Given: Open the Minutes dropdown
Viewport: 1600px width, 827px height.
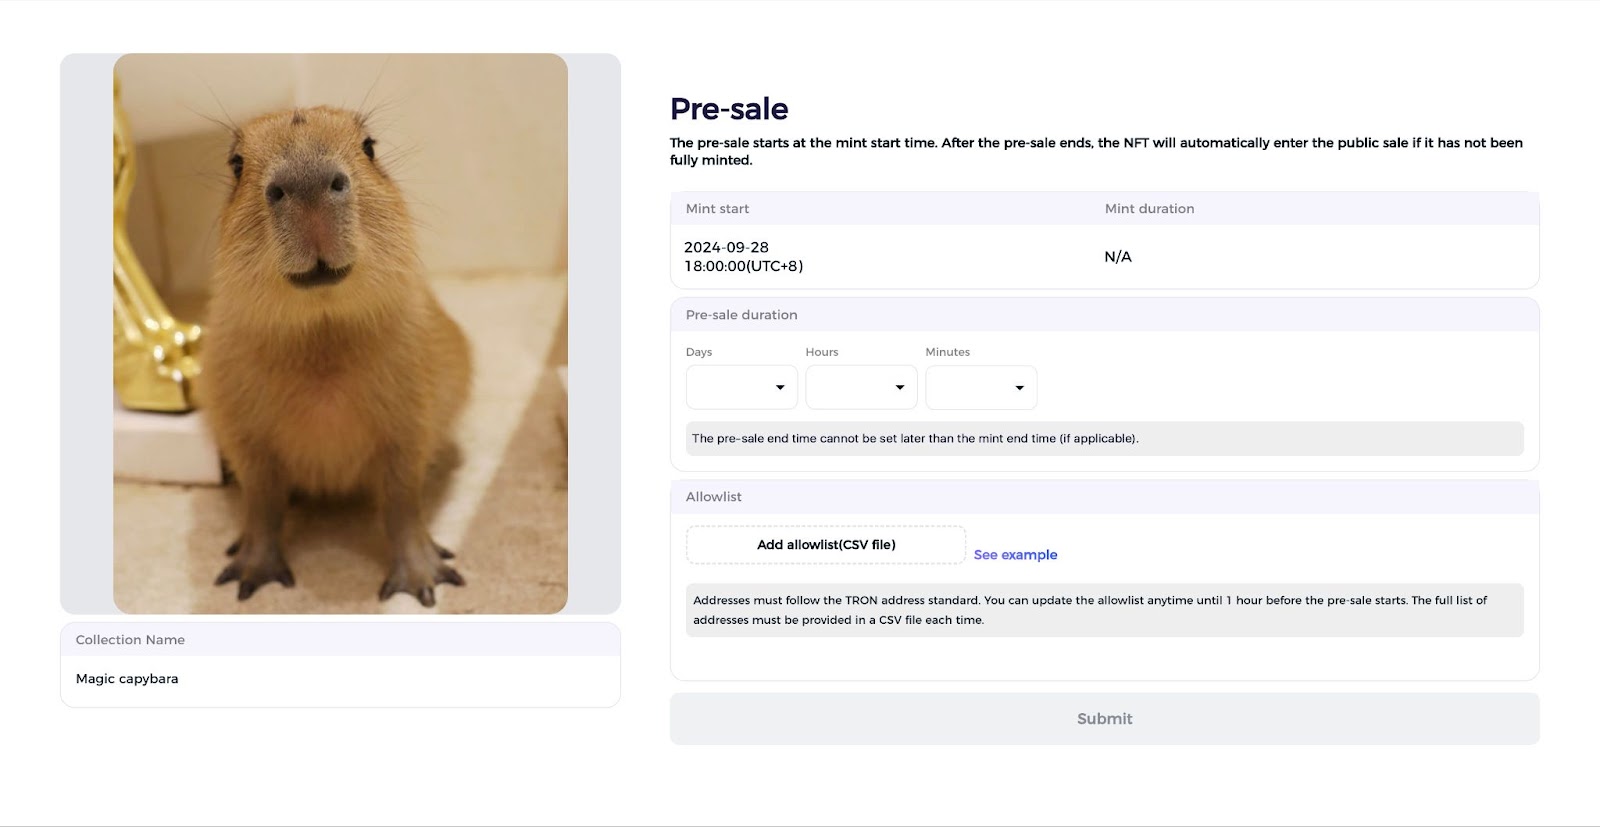Looking at the screenshot, I should [x=981, y=387].
